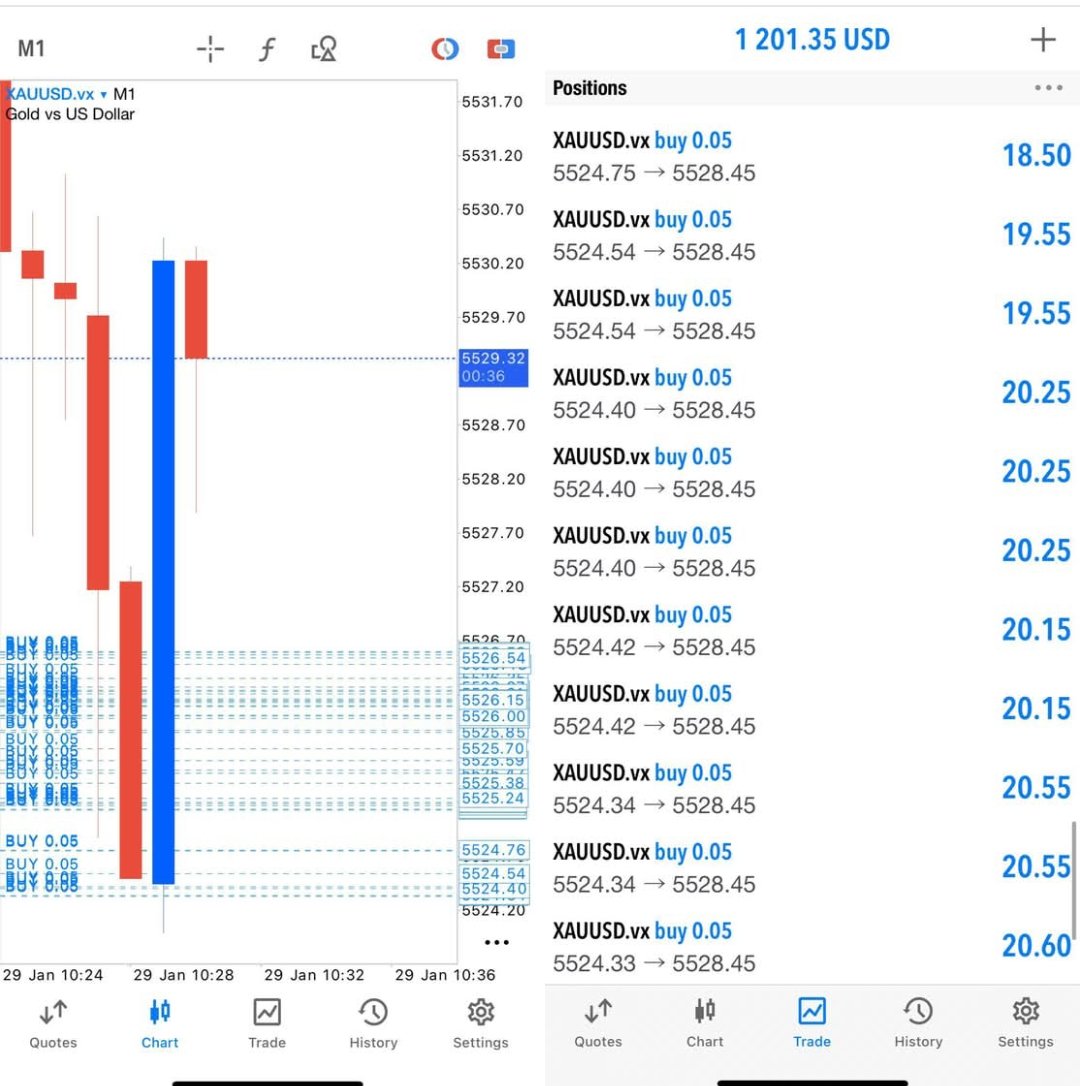Tap the 5524.54 order level price tag
This screenshot has width=1080, height=1086.
tap(493, 873)
